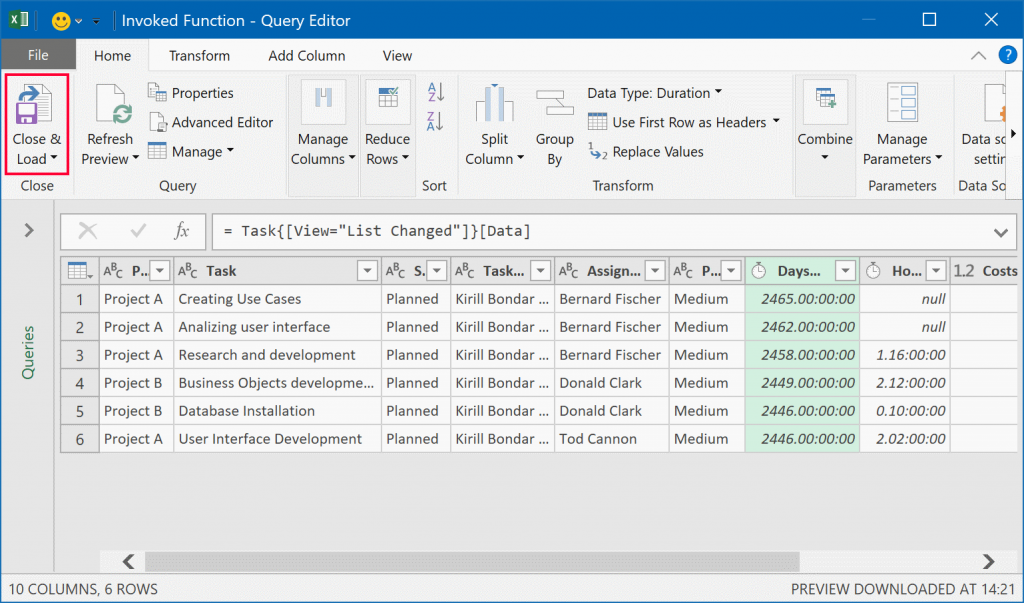Select row 6 header
The height and width of the screenshot is (603, 1024).
click(80, 439)
